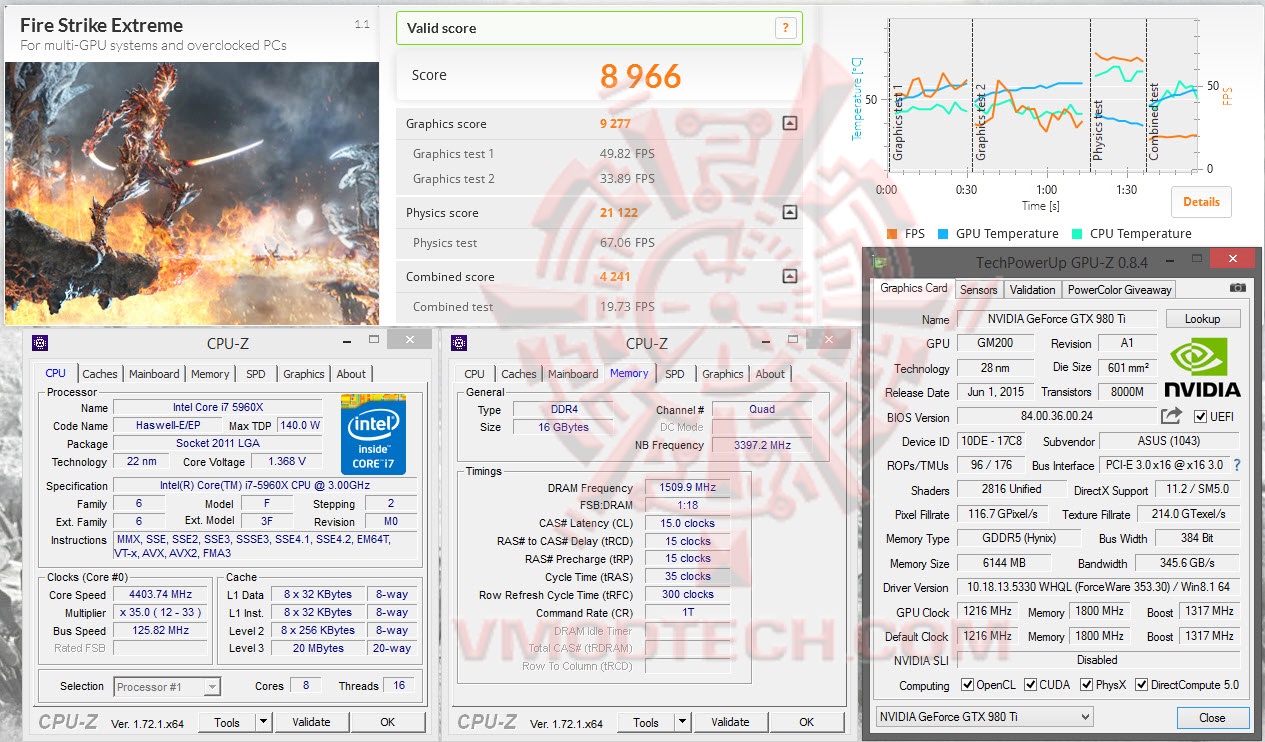Viewport: 1265px width, 742px height.
Task: Click the Valid score help question mark
Action: point(786,28)
